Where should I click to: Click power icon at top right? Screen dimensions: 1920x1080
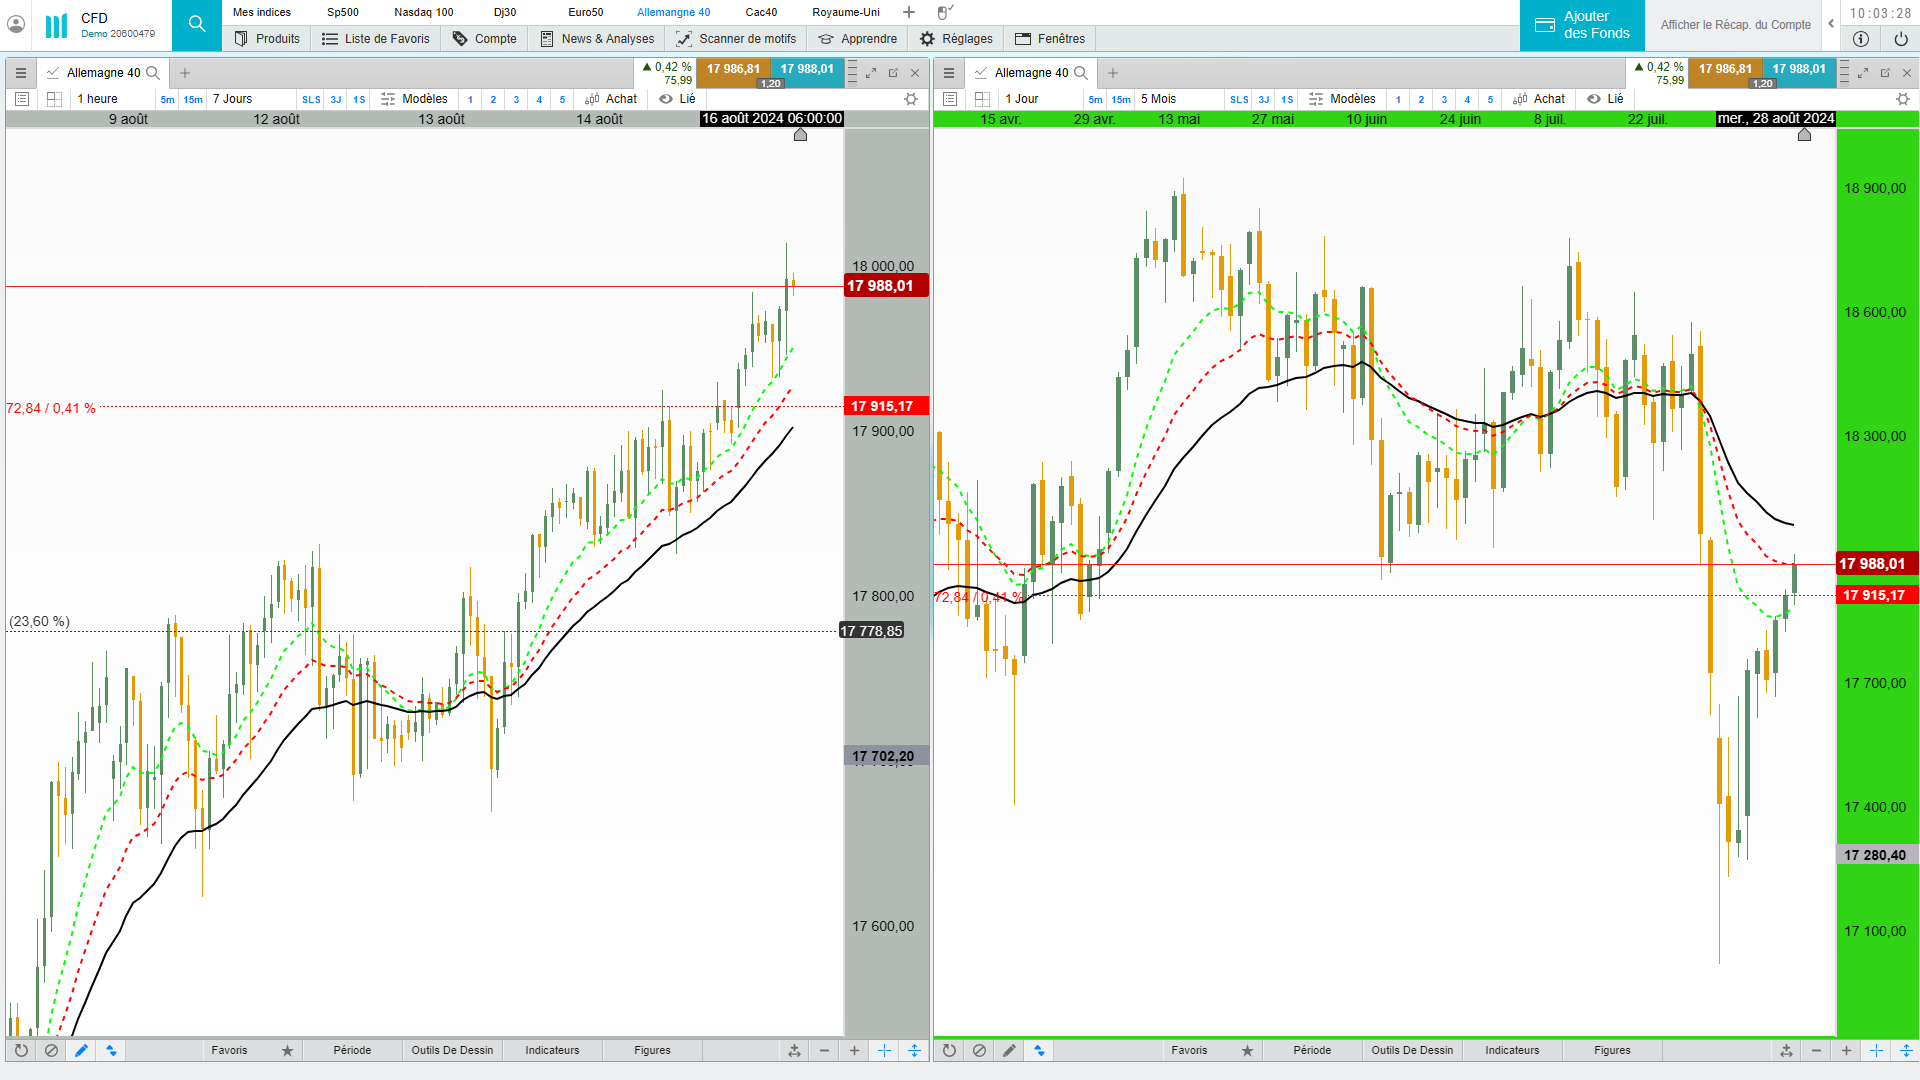[1901, 39]
